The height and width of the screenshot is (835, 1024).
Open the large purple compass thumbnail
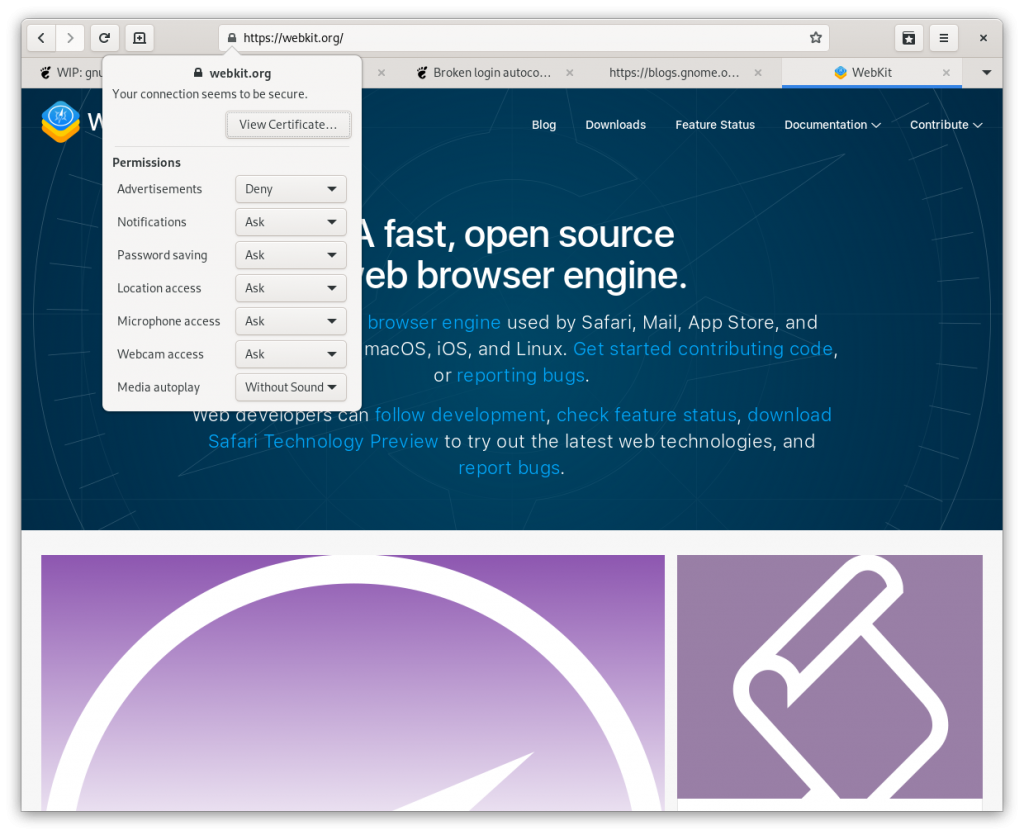pyautogui.click(x=353, y=683)
